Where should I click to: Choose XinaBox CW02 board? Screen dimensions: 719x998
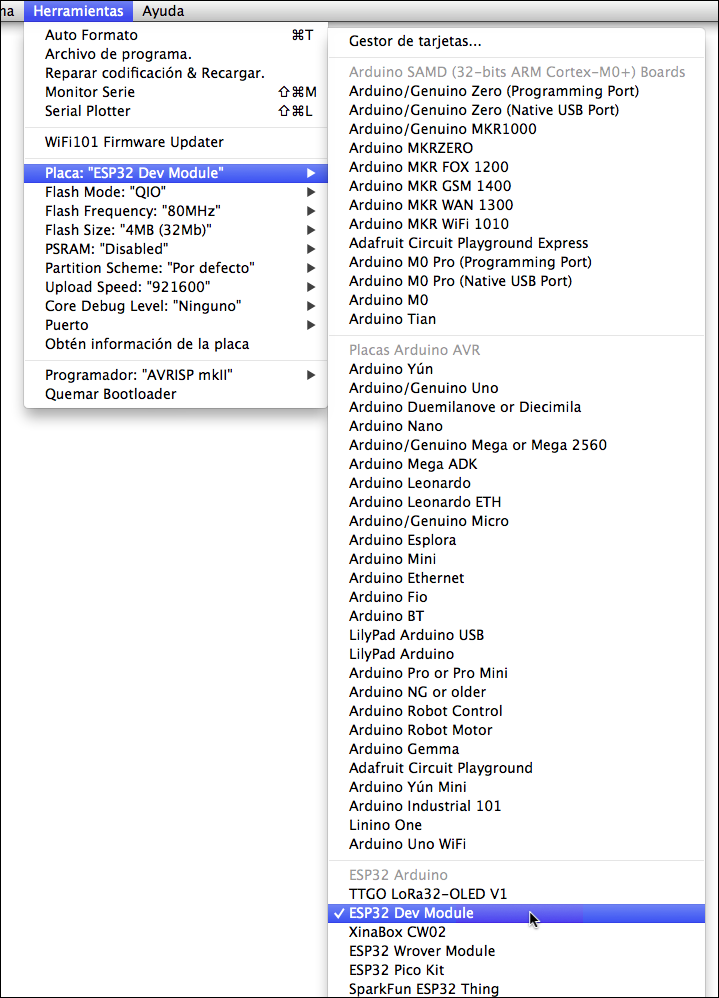(x=516, y=932)
